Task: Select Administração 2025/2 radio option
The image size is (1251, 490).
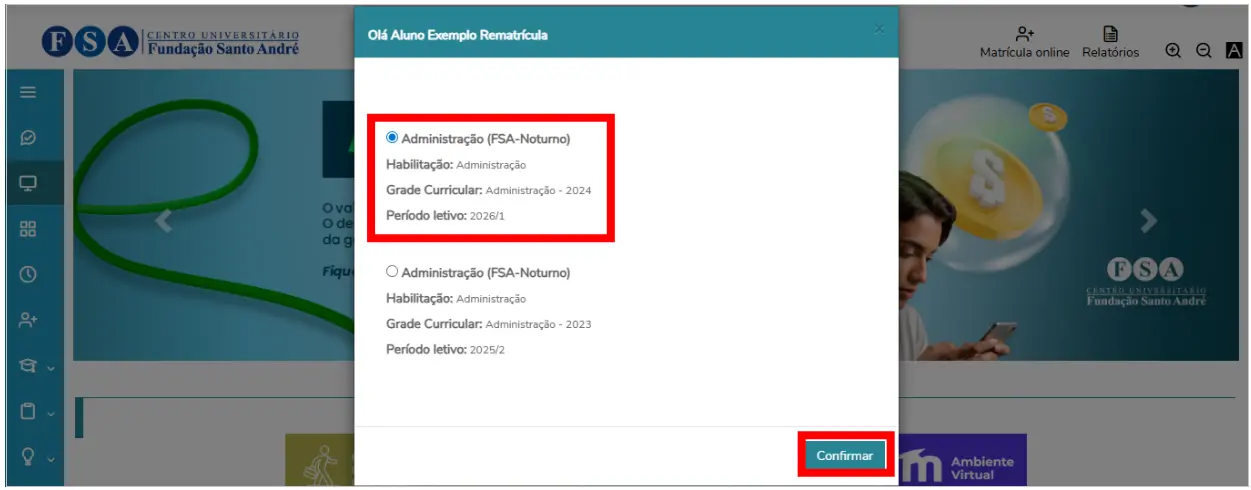Action: coord(392,271)
